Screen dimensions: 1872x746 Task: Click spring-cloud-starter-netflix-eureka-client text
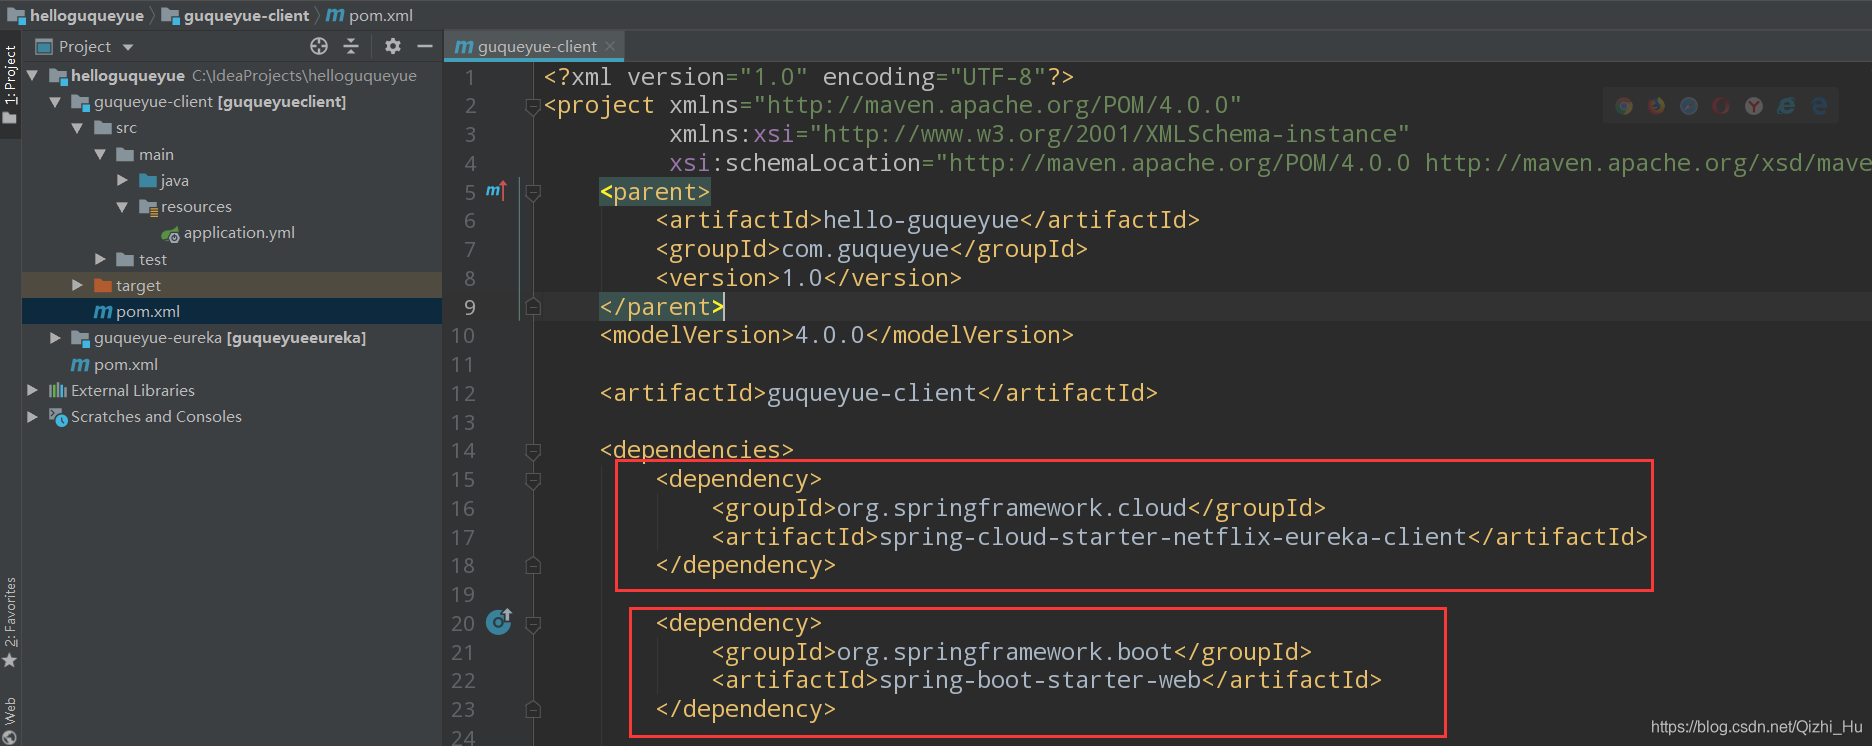[x=1172, y=537]
